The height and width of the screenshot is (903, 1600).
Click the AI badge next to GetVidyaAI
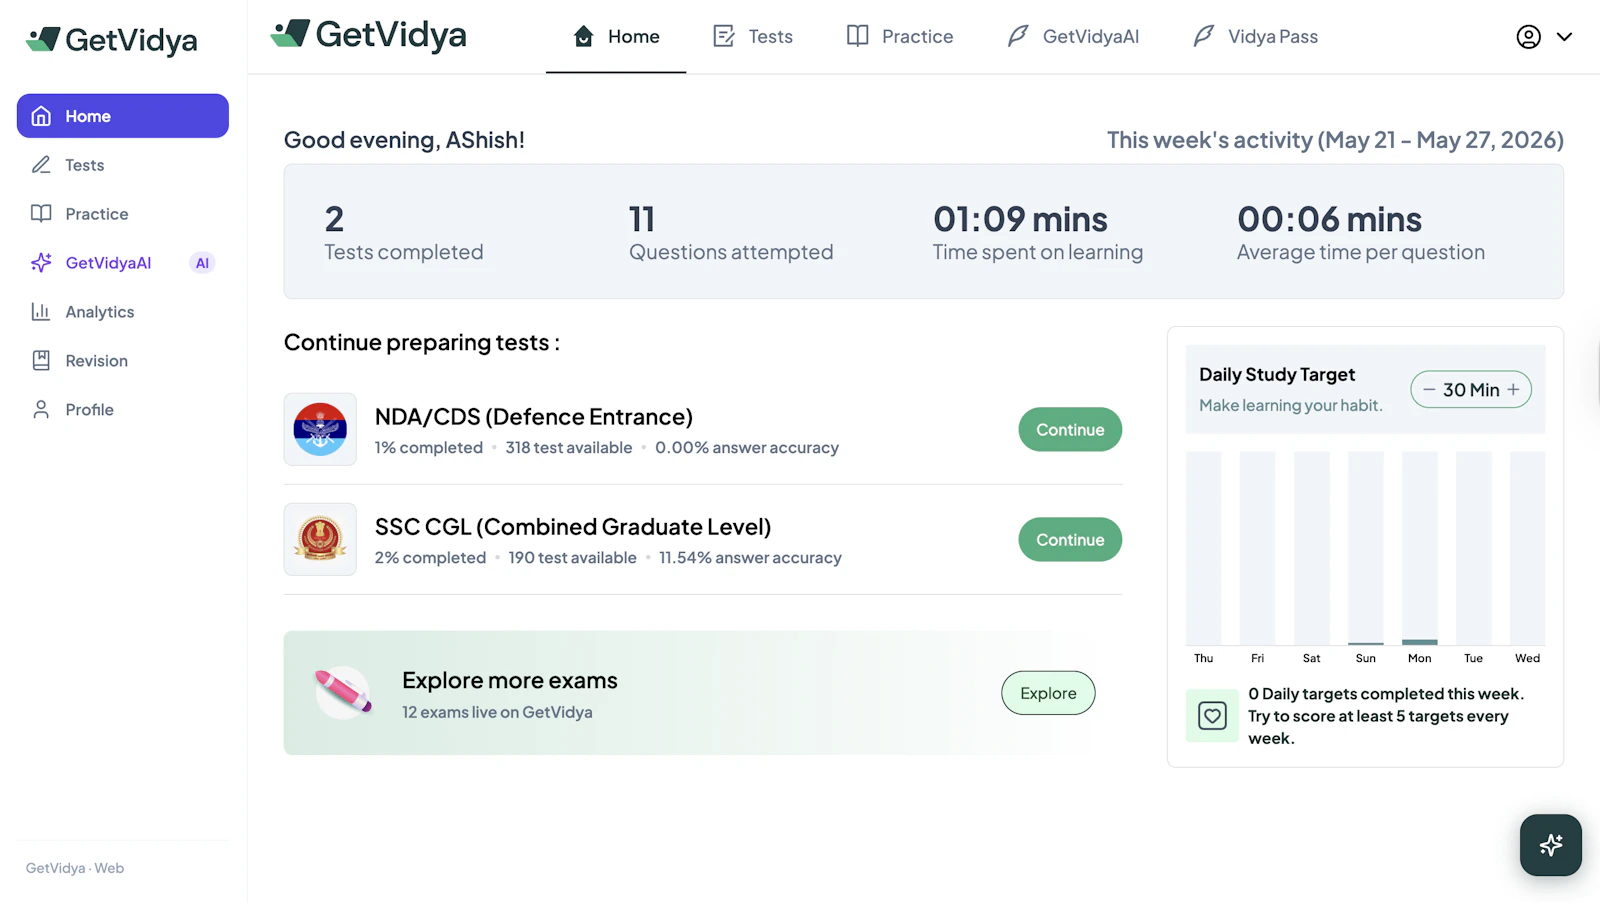[202, 263]
